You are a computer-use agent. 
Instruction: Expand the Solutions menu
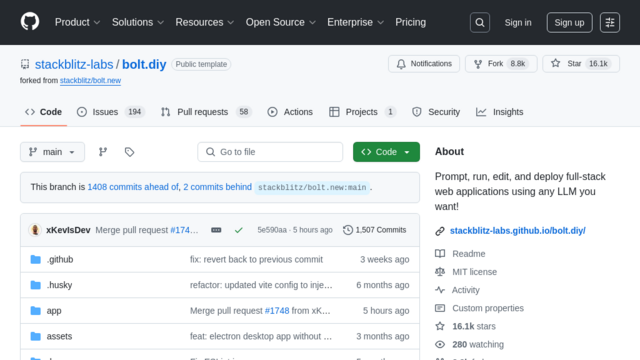point(138,22)
